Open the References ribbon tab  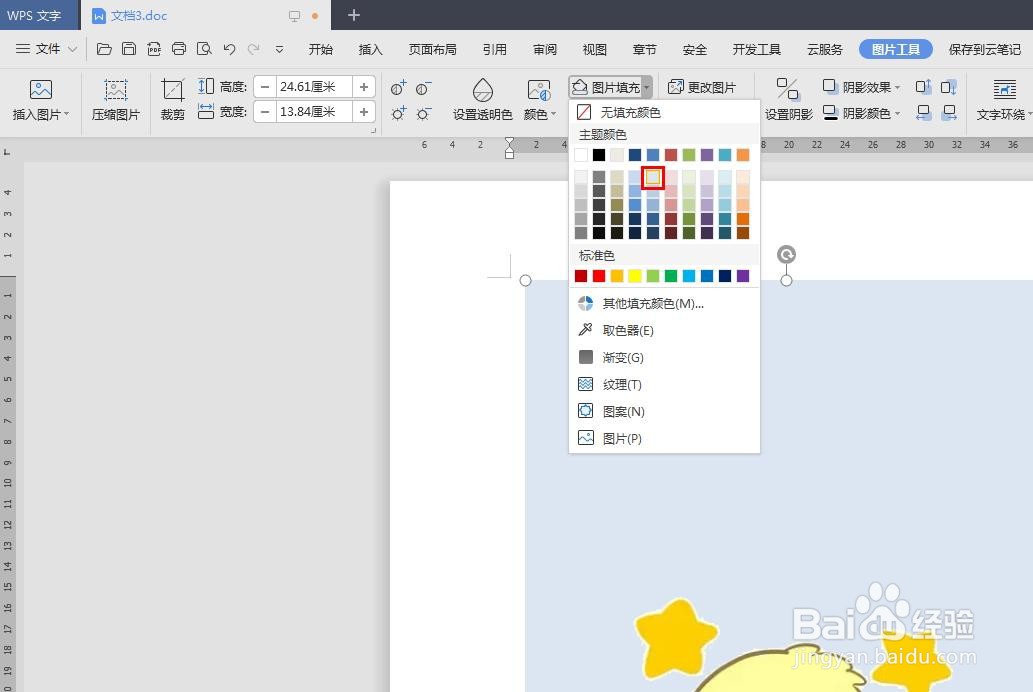(x=495, y=49)
